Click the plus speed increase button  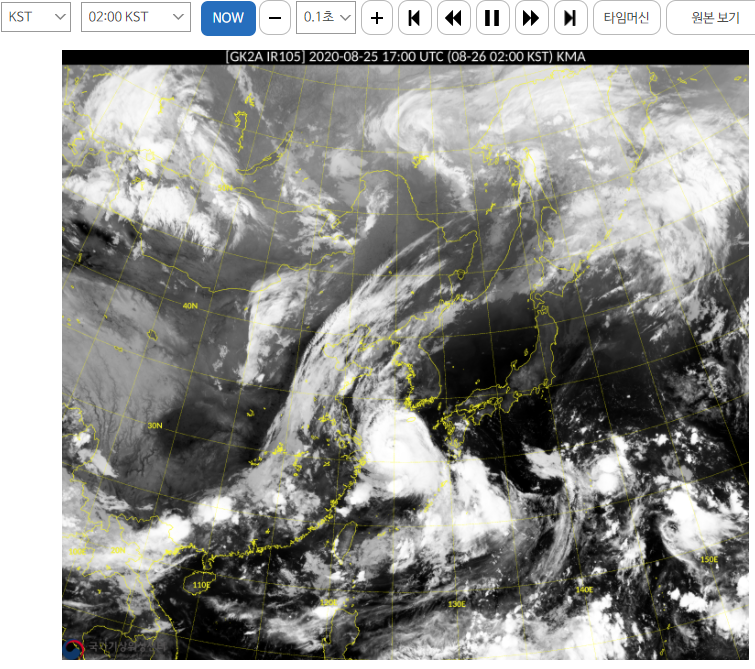pos(376,18)
